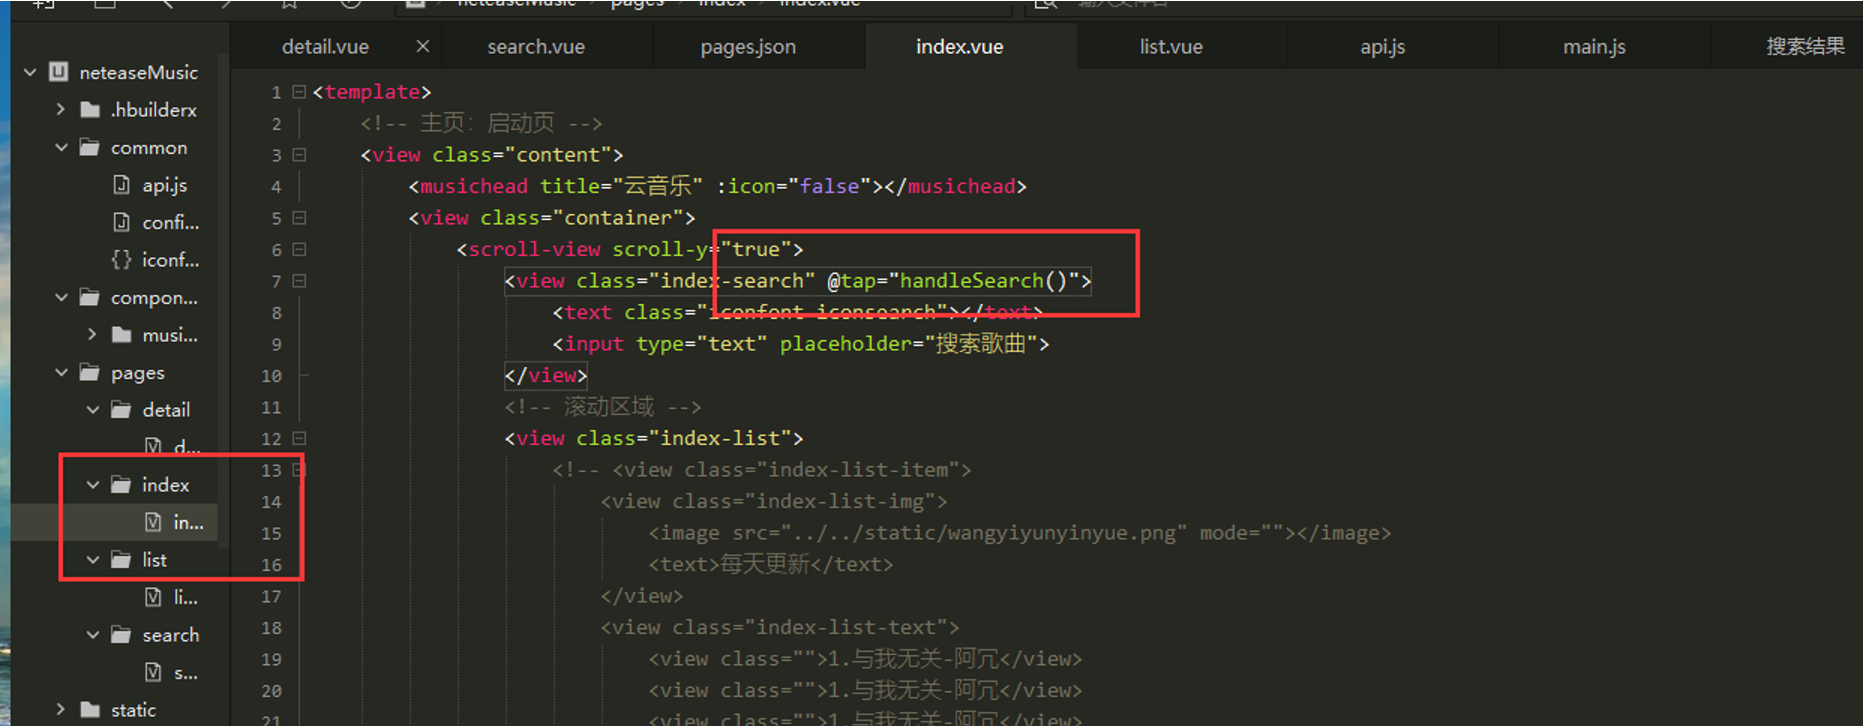Screen dimensions: 1863x726
Task: Collapse the pages folder chevron
Action: click(61, 372)
